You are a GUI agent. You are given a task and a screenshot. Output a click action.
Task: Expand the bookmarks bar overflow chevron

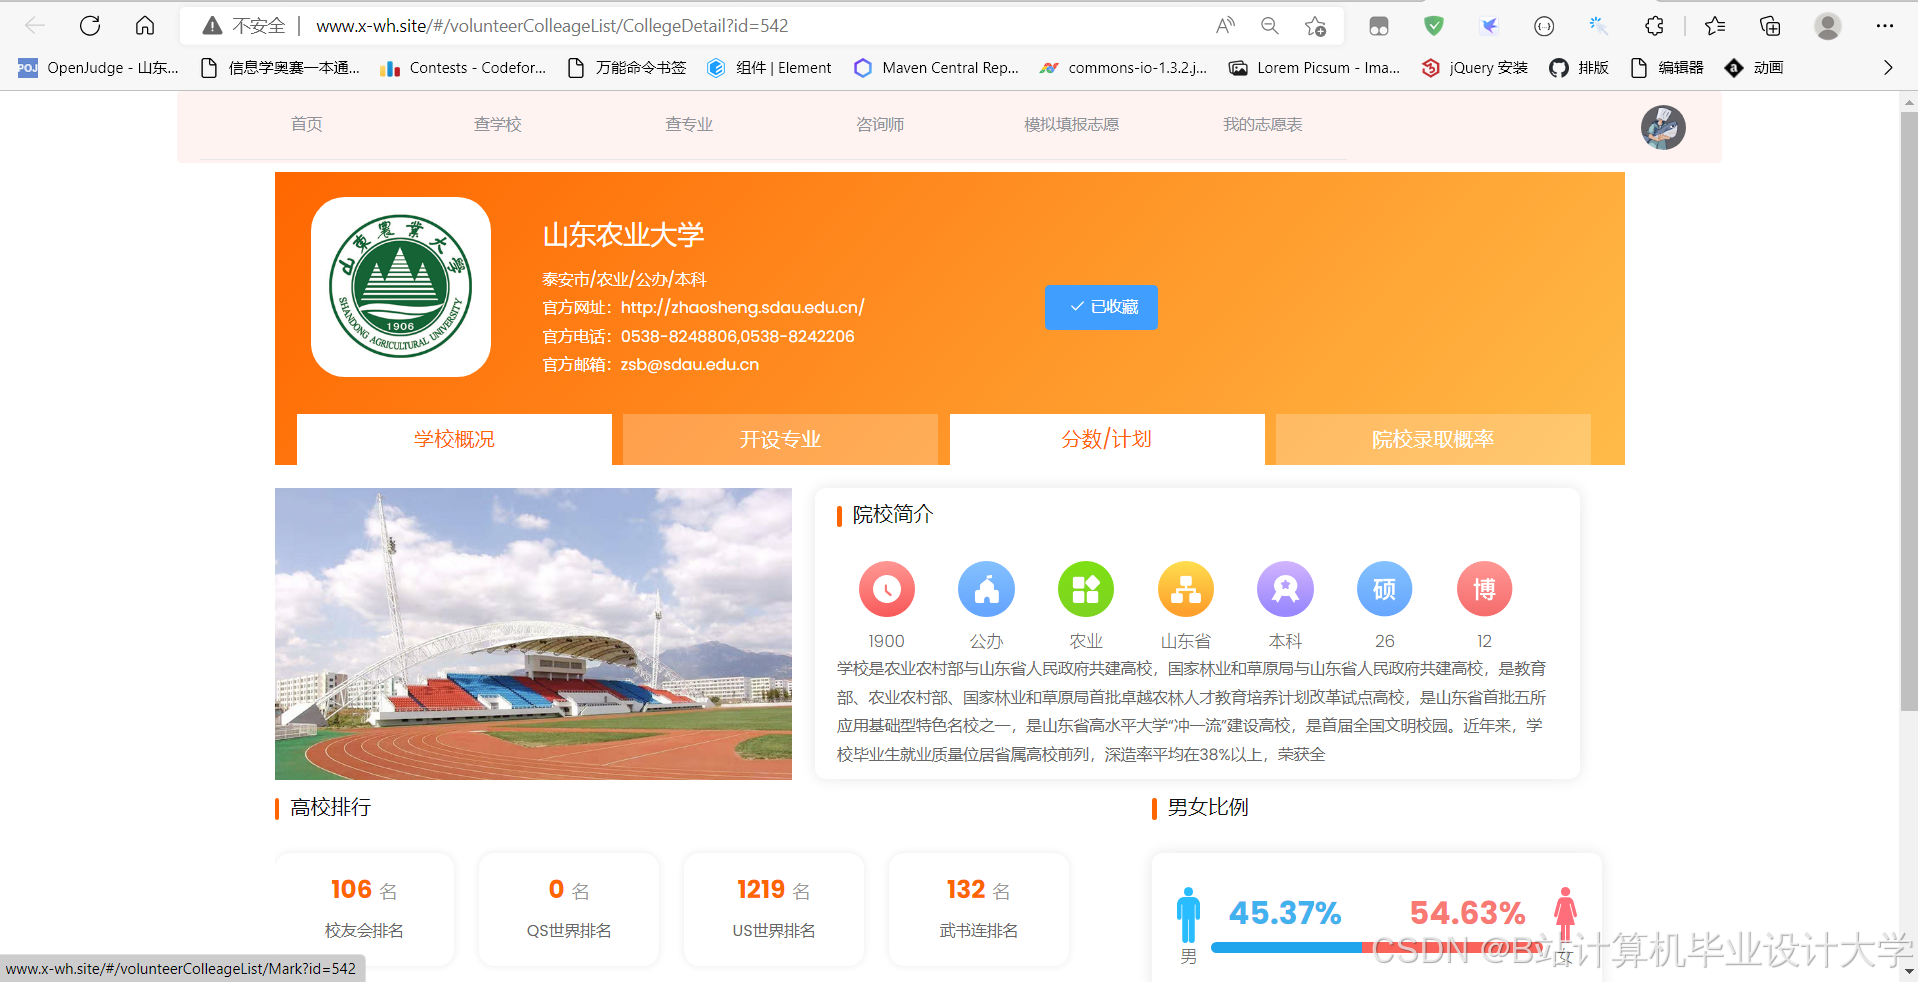[1888, 67]
